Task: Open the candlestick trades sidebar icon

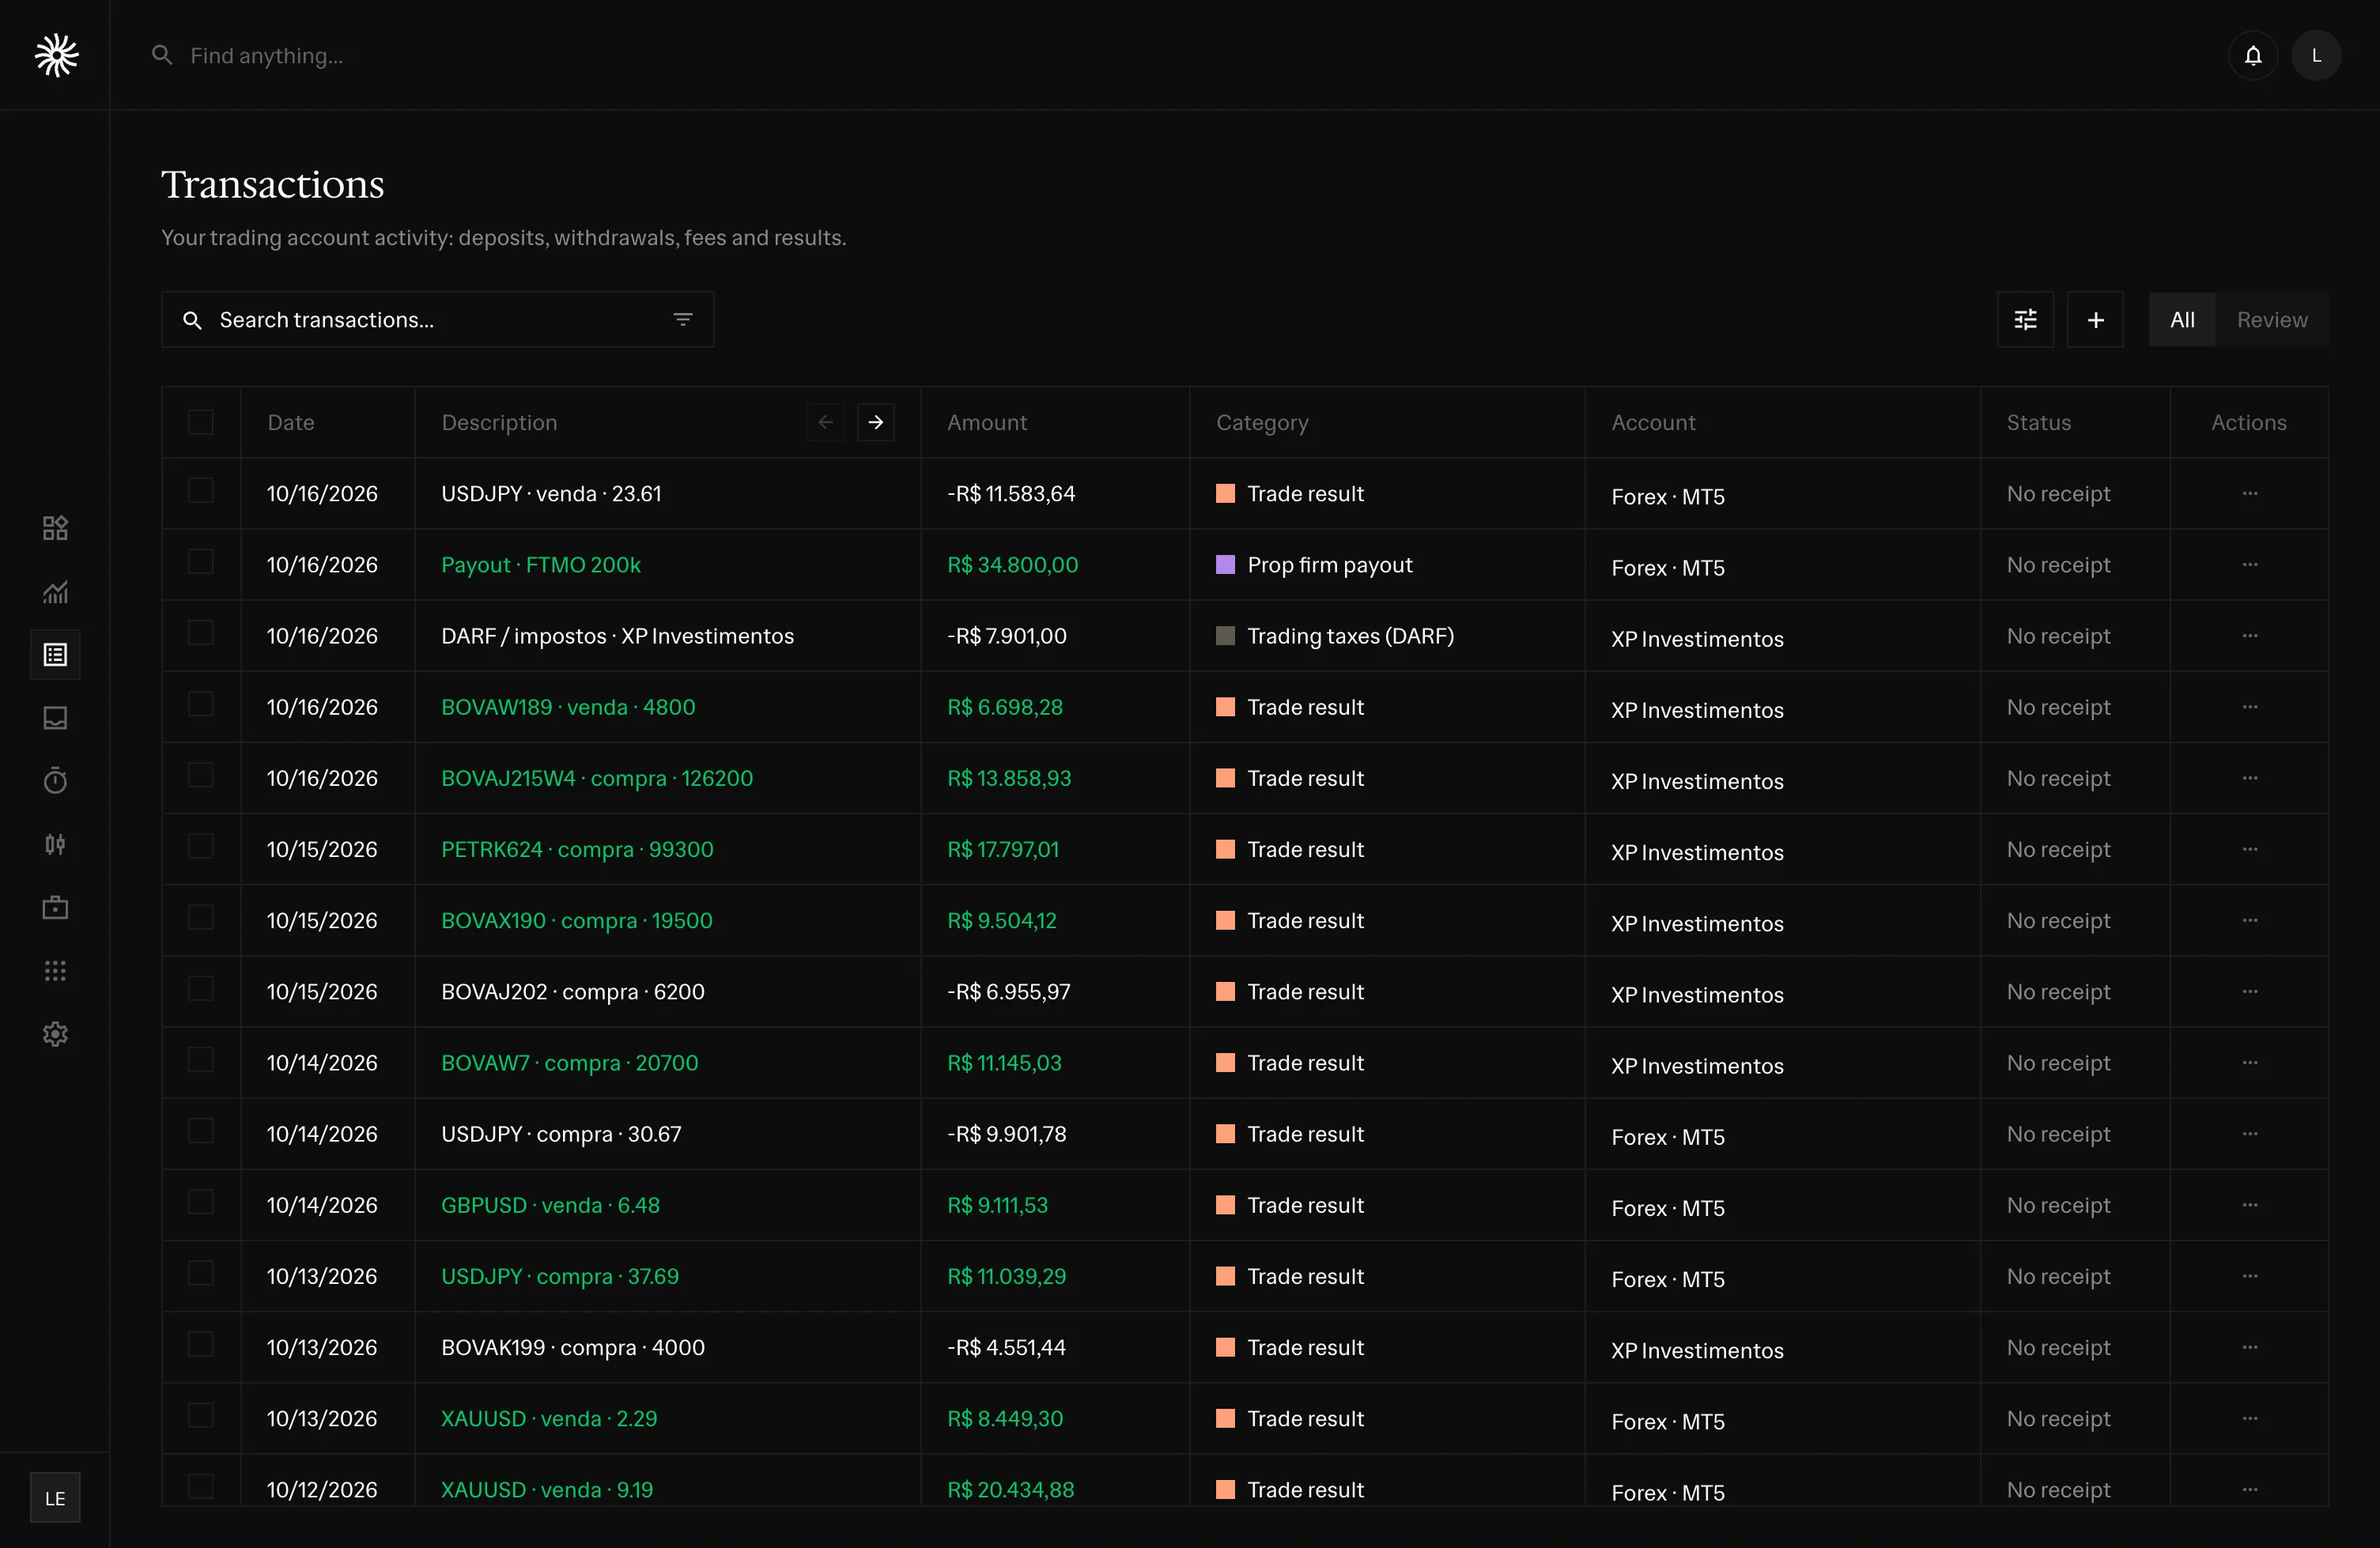Action: click(x=55, y=845)
